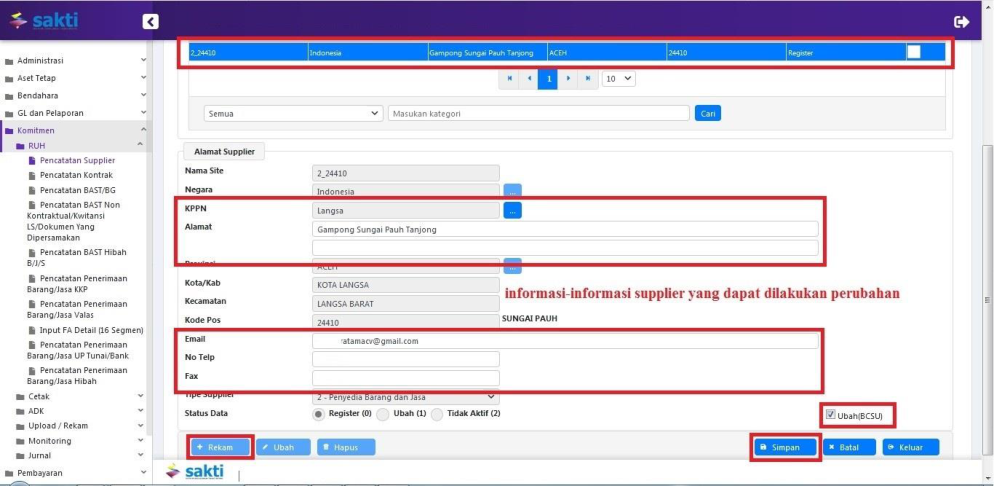Click previous page arrow in pagination

(528, 78)
